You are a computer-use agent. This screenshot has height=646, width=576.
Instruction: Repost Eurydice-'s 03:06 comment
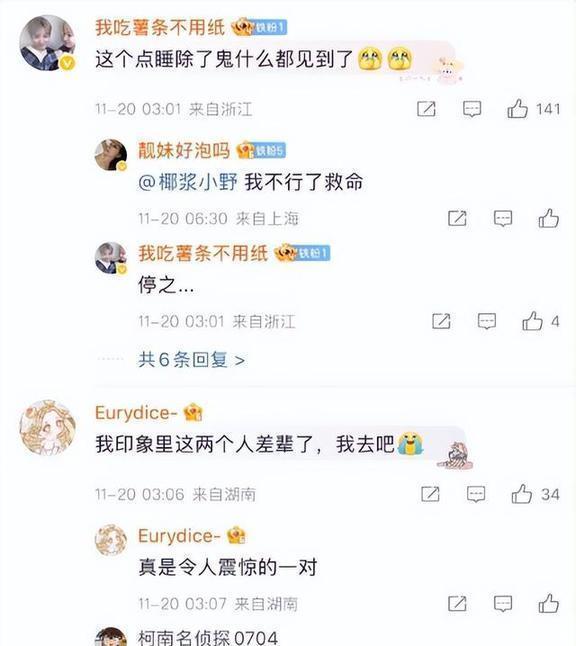pos(430,494)
